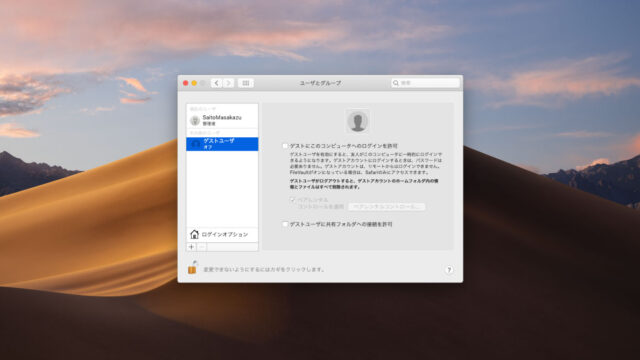This screenshot has width=640, height=360.
Task: Show all preferences with the grid icon
Action: (246, 83)
